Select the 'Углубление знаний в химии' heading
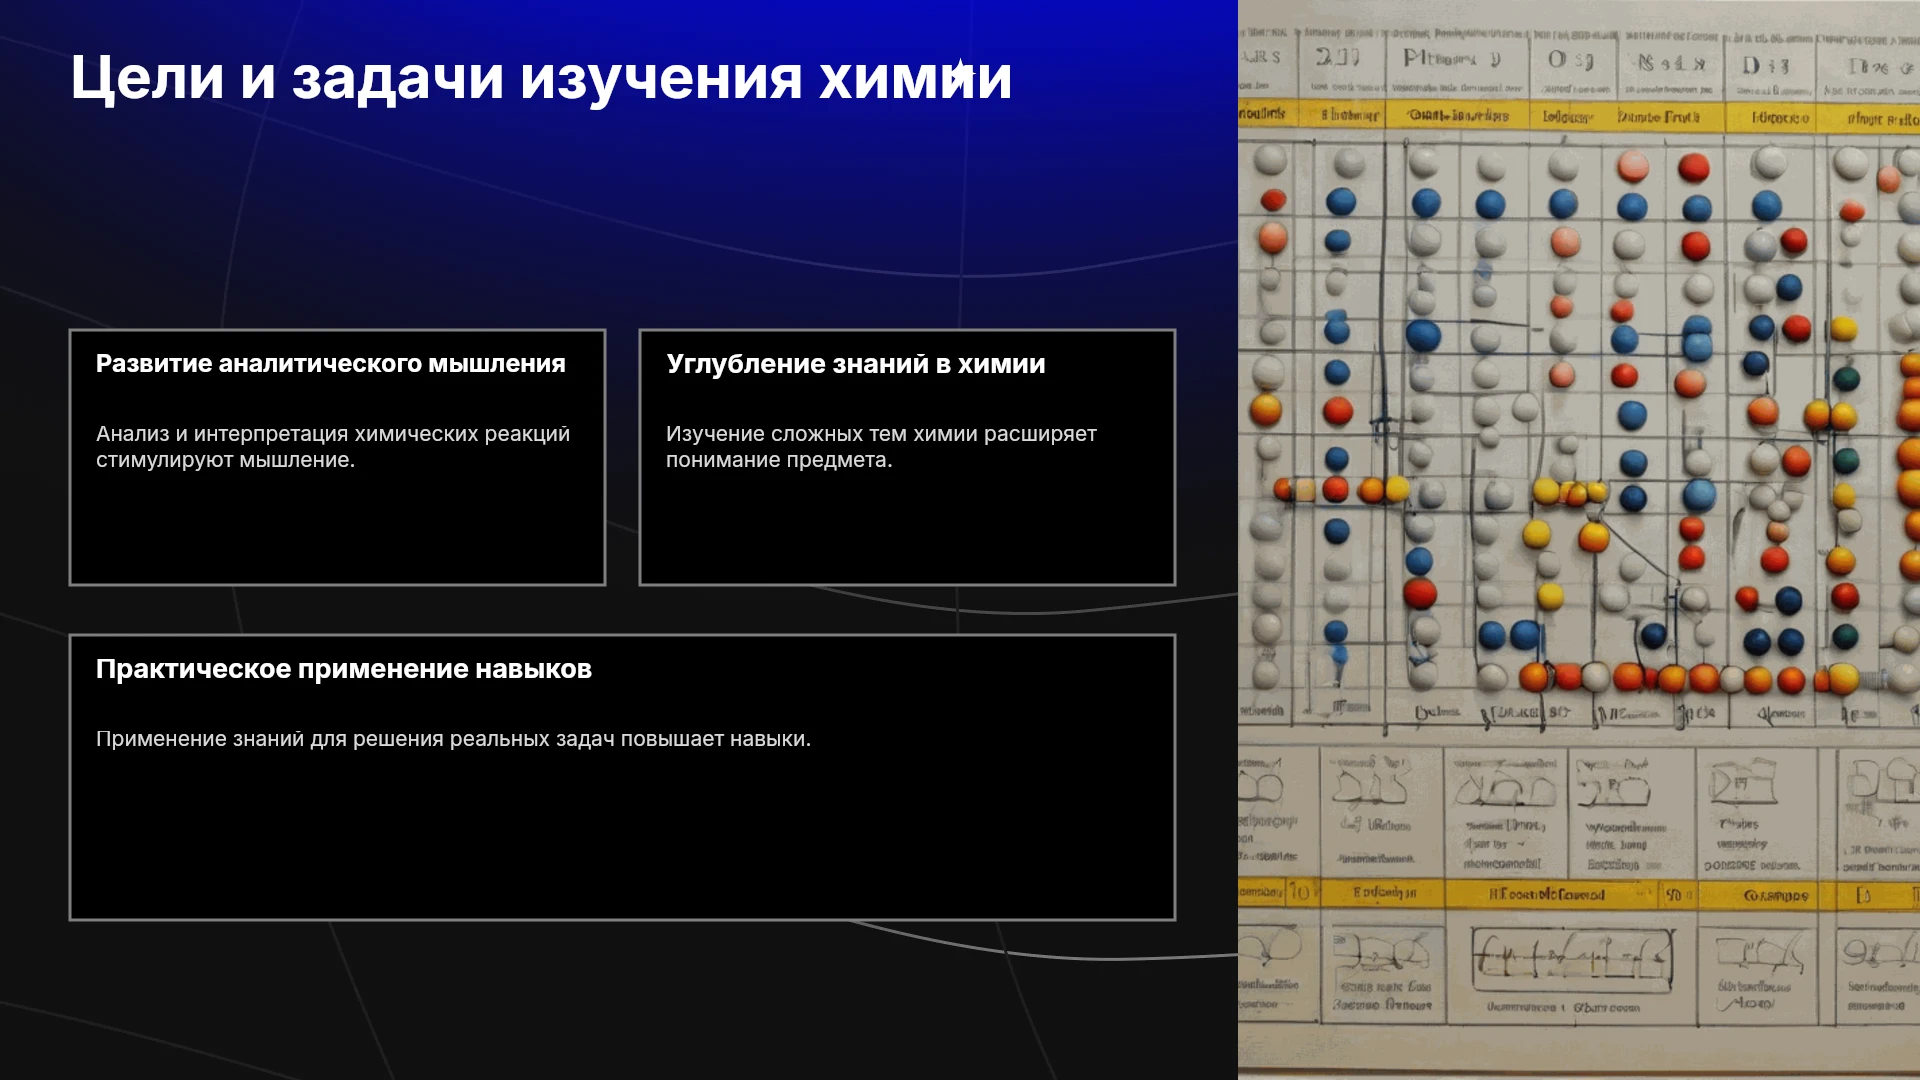This screenshot has height=1080, width=1920. 856,363
